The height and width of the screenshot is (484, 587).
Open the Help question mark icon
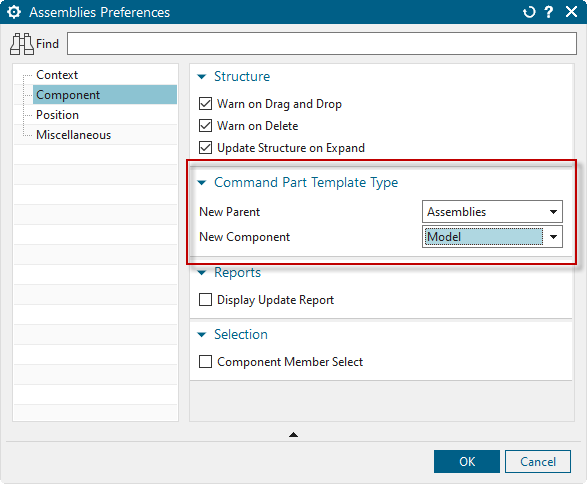click(549, 12)
